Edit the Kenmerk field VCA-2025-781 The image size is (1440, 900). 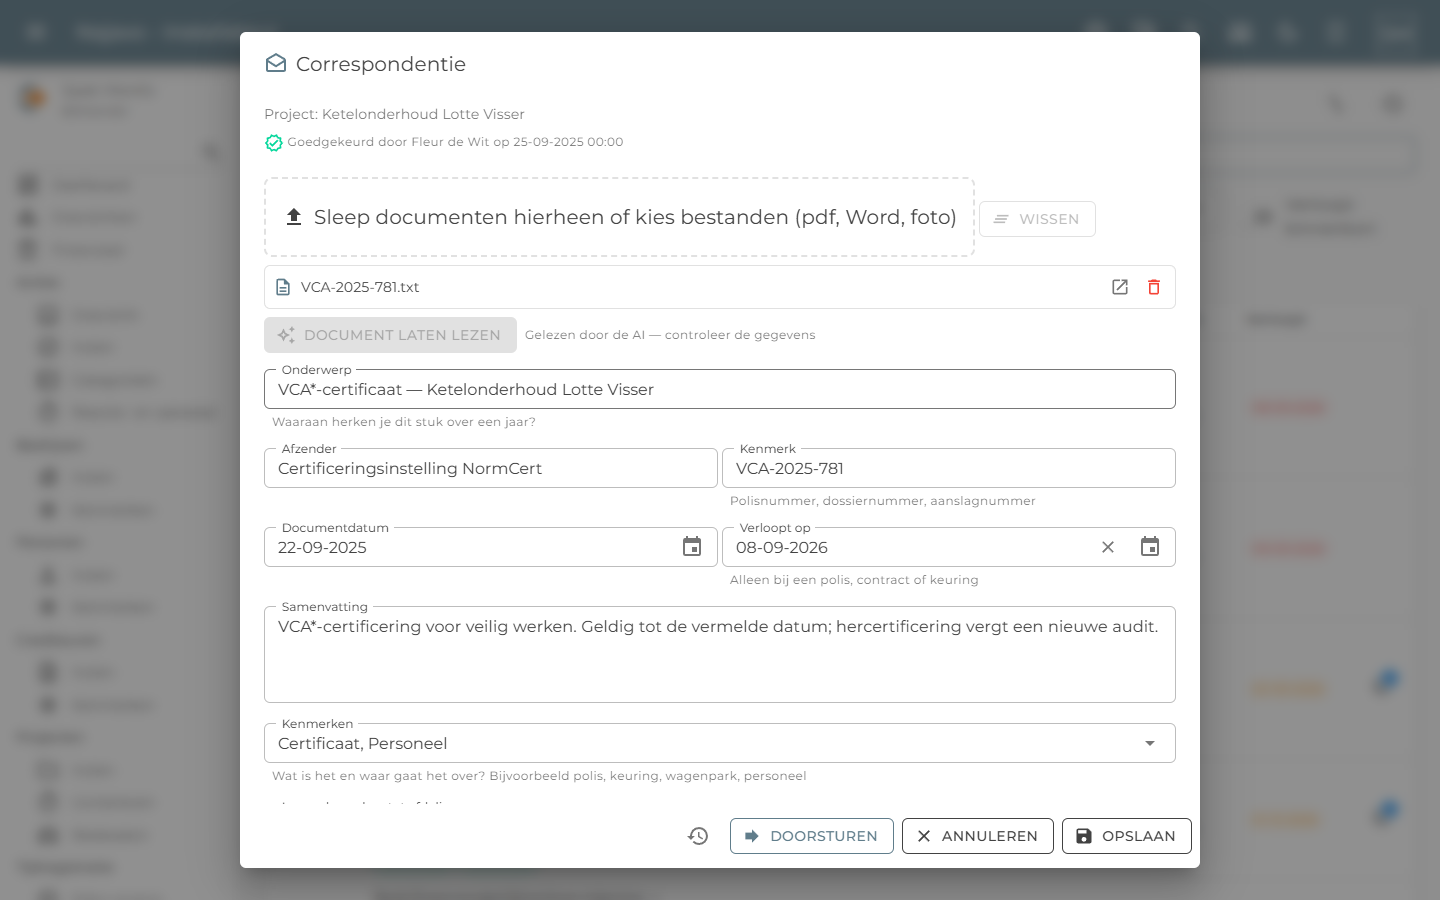click(x=949, y=468)
